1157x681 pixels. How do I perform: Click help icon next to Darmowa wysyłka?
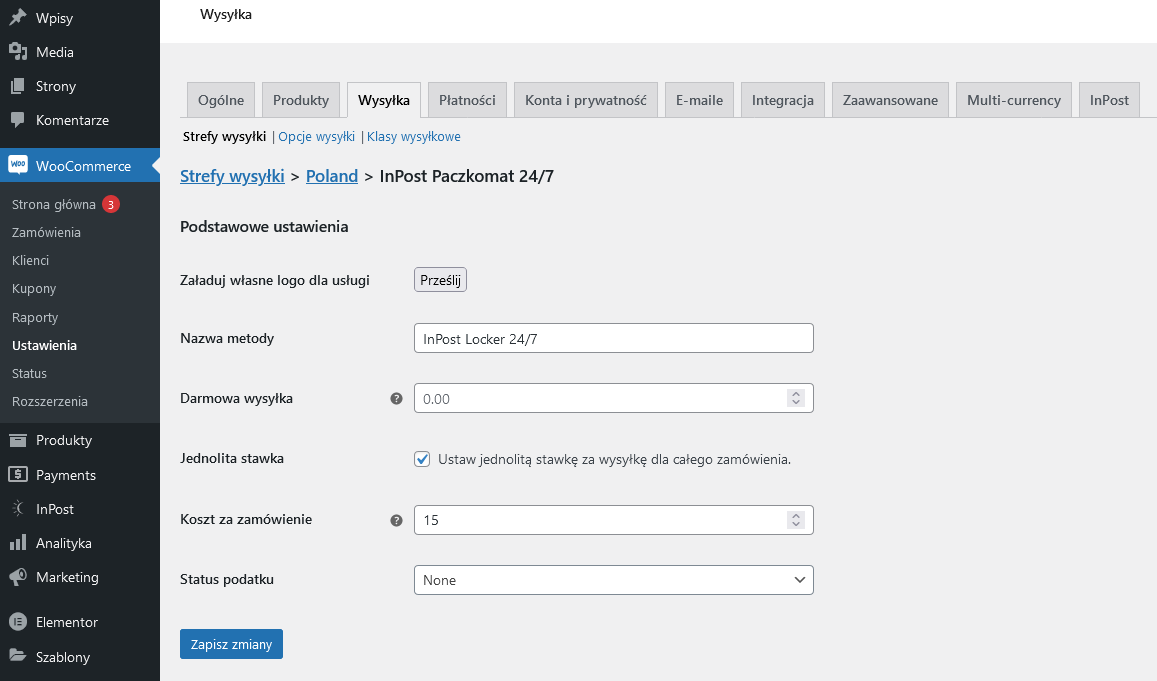(x=396, y=398)
